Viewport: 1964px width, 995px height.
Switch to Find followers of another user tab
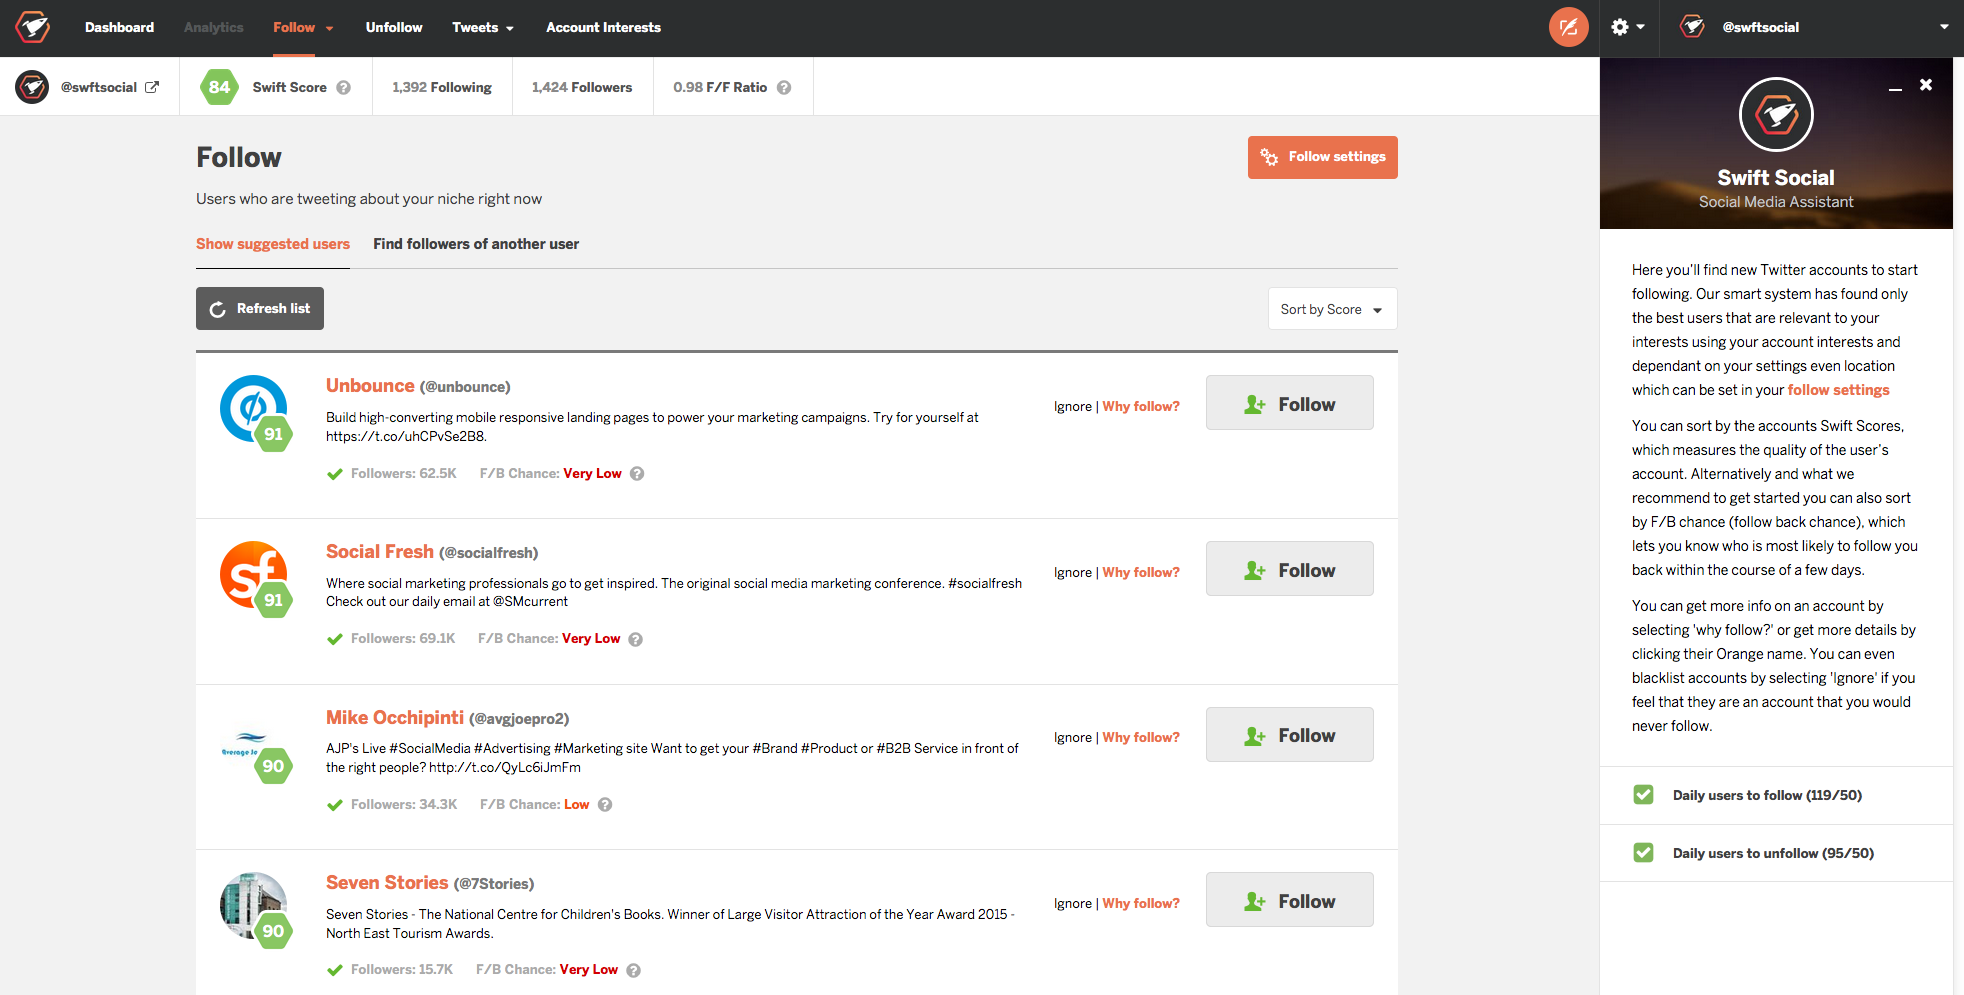point(476,243)
